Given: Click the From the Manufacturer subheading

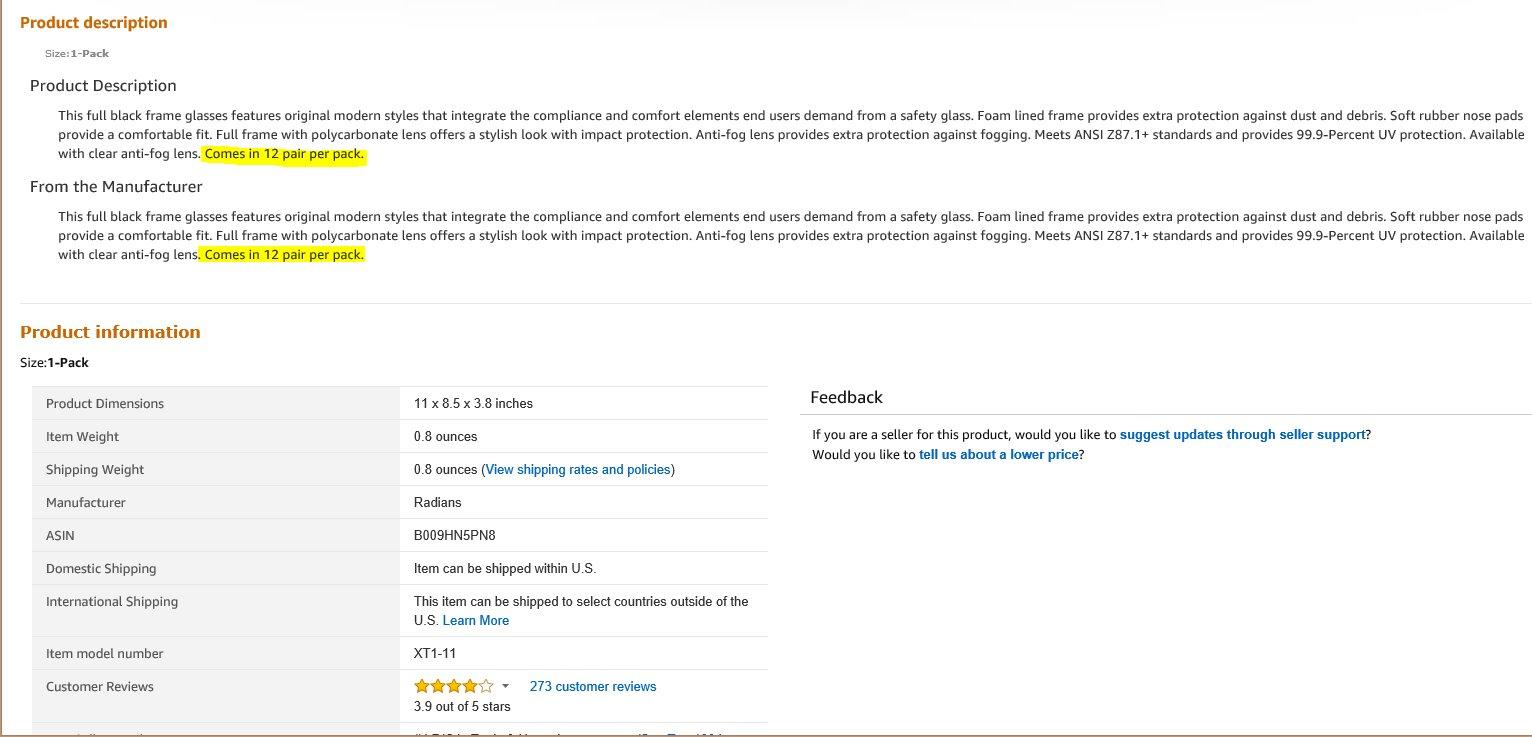Looking at the screenshot, I should pyautogui.click(x=116, y=186).
